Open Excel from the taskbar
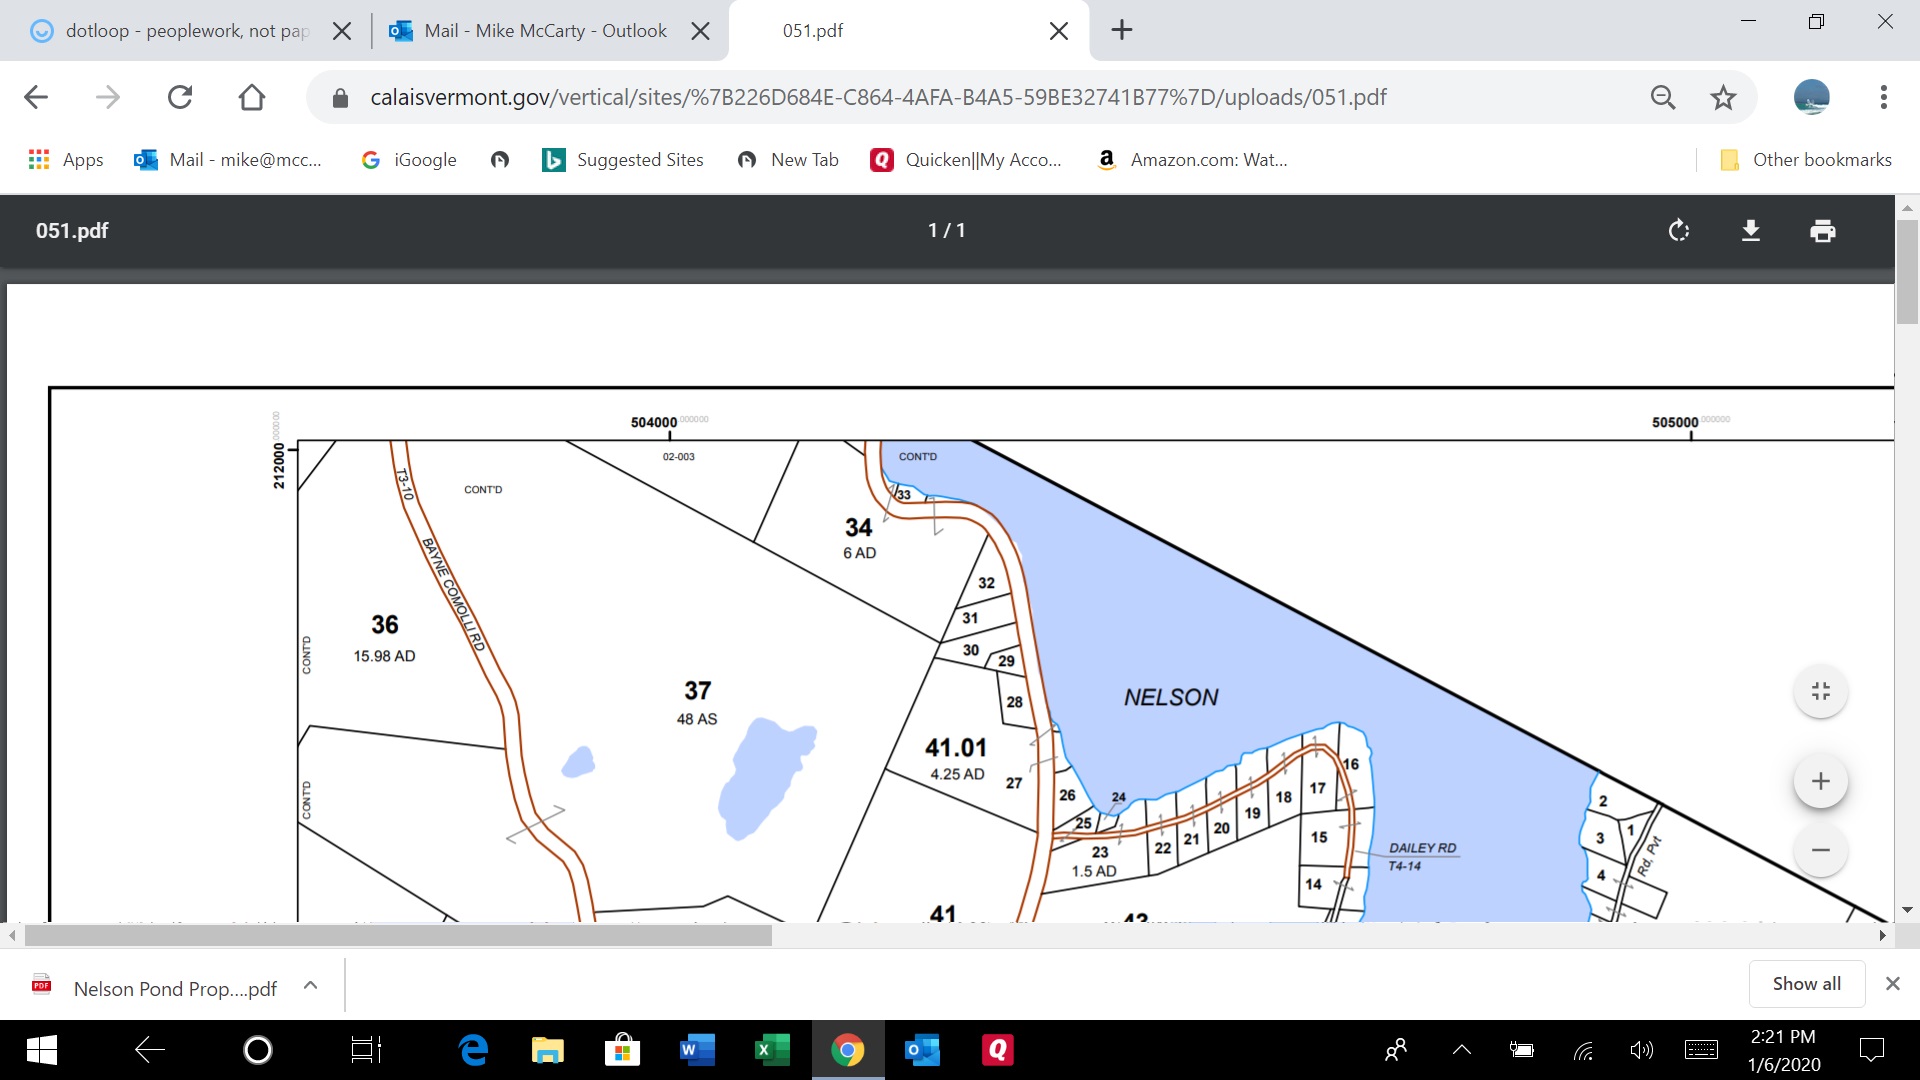This screenshot has width=1920, height=1080. (x=772, y=1050)
